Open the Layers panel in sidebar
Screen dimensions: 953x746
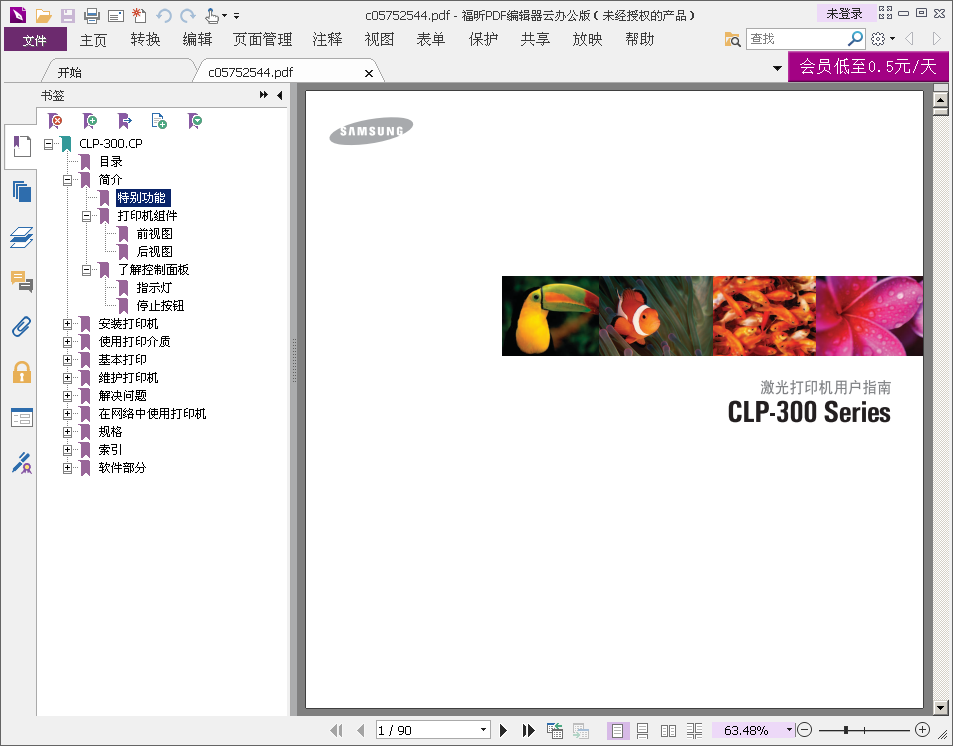[x=21, y=237]
